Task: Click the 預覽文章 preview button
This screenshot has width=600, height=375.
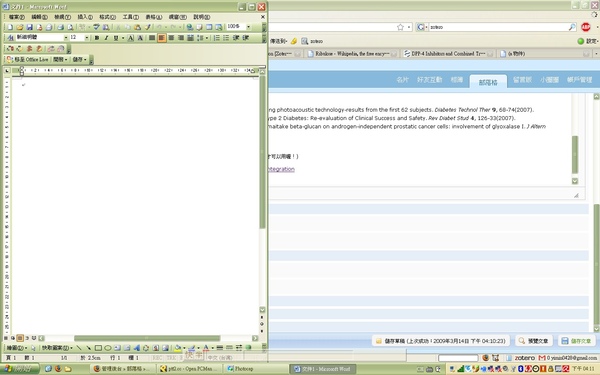Action: 534,341
